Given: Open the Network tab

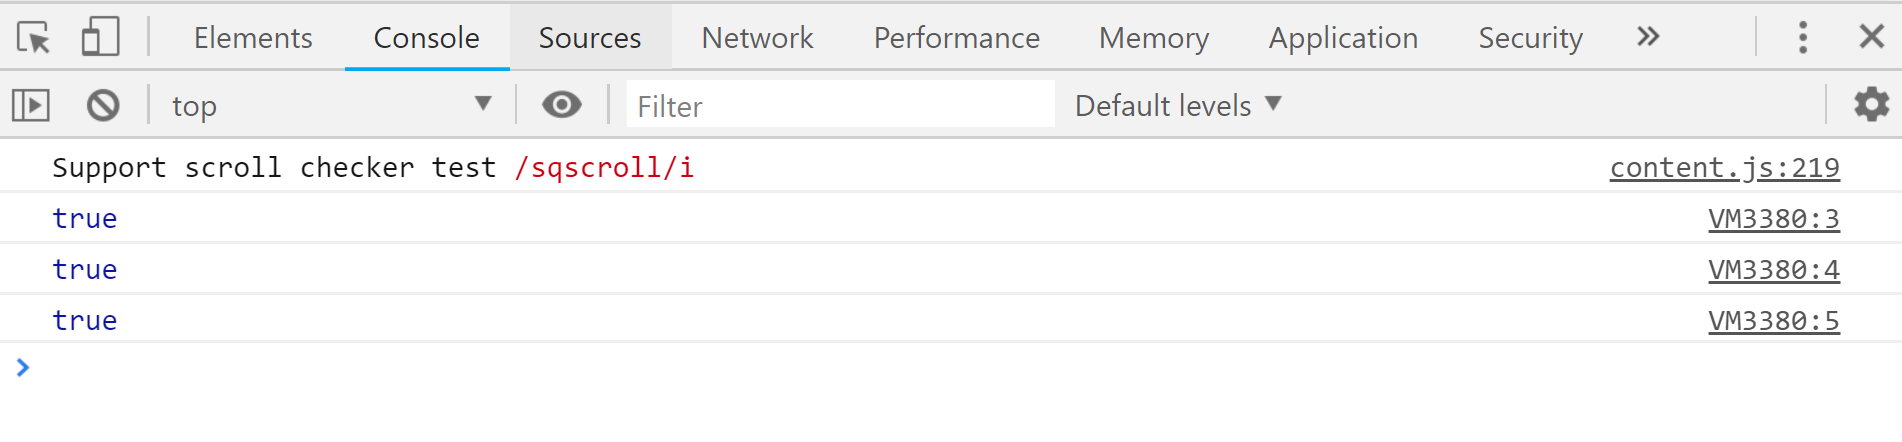Looking at the screenshot, I should [757, 38].
